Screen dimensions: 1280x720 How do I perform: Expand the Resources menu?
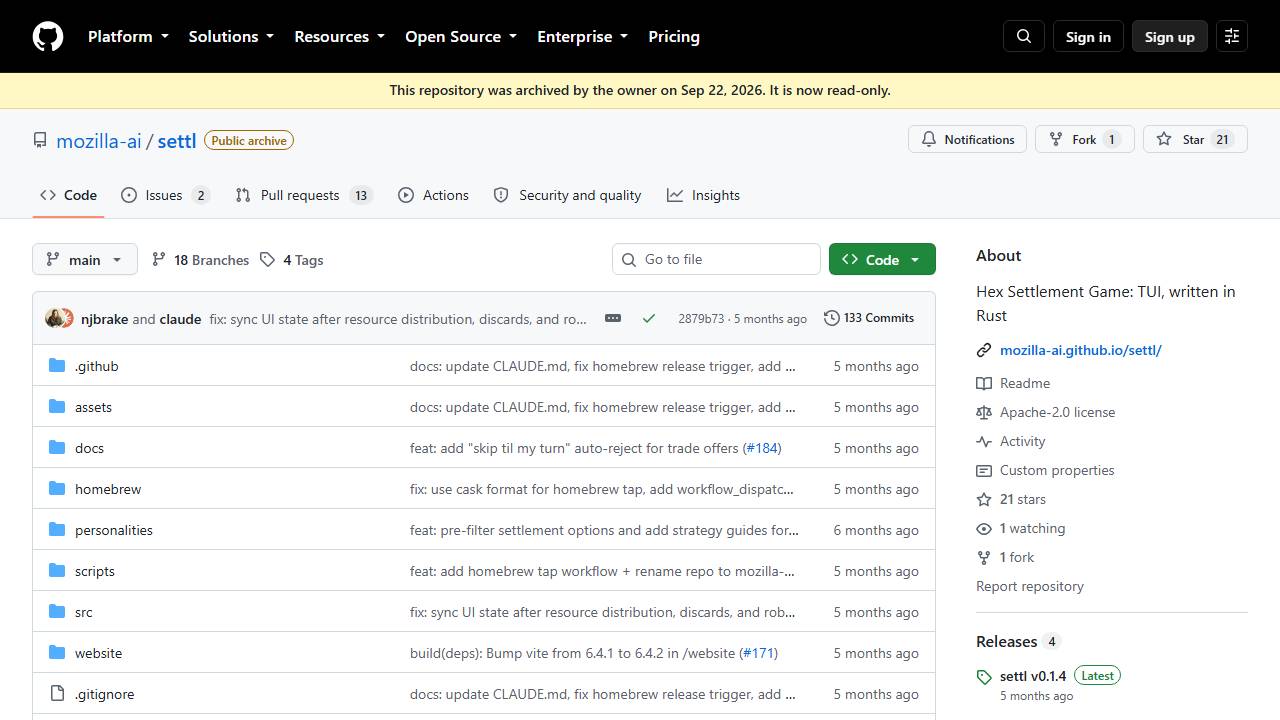[339, 37]
